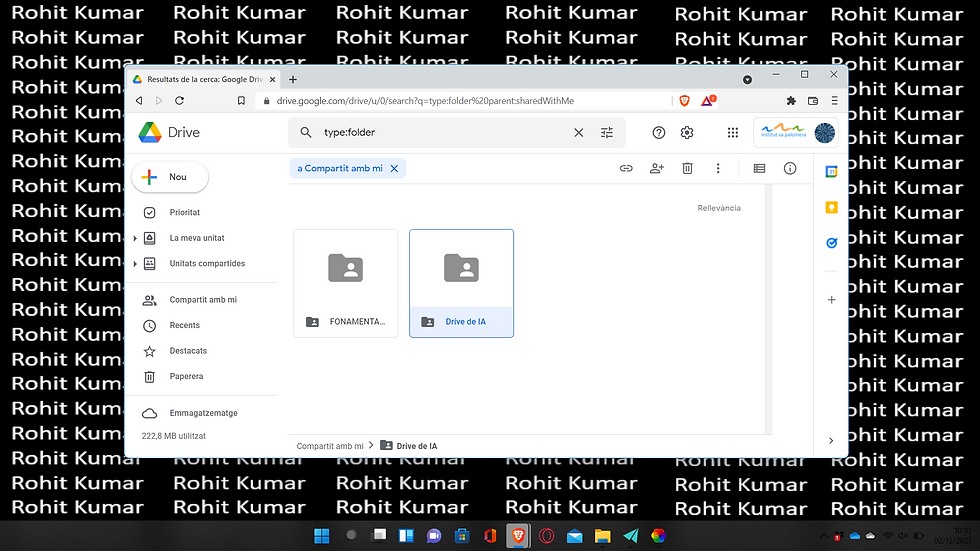The width and height of the screenshot is (980, 551).
Task: Open the Drive settings gear
Action: click(687, 132)
